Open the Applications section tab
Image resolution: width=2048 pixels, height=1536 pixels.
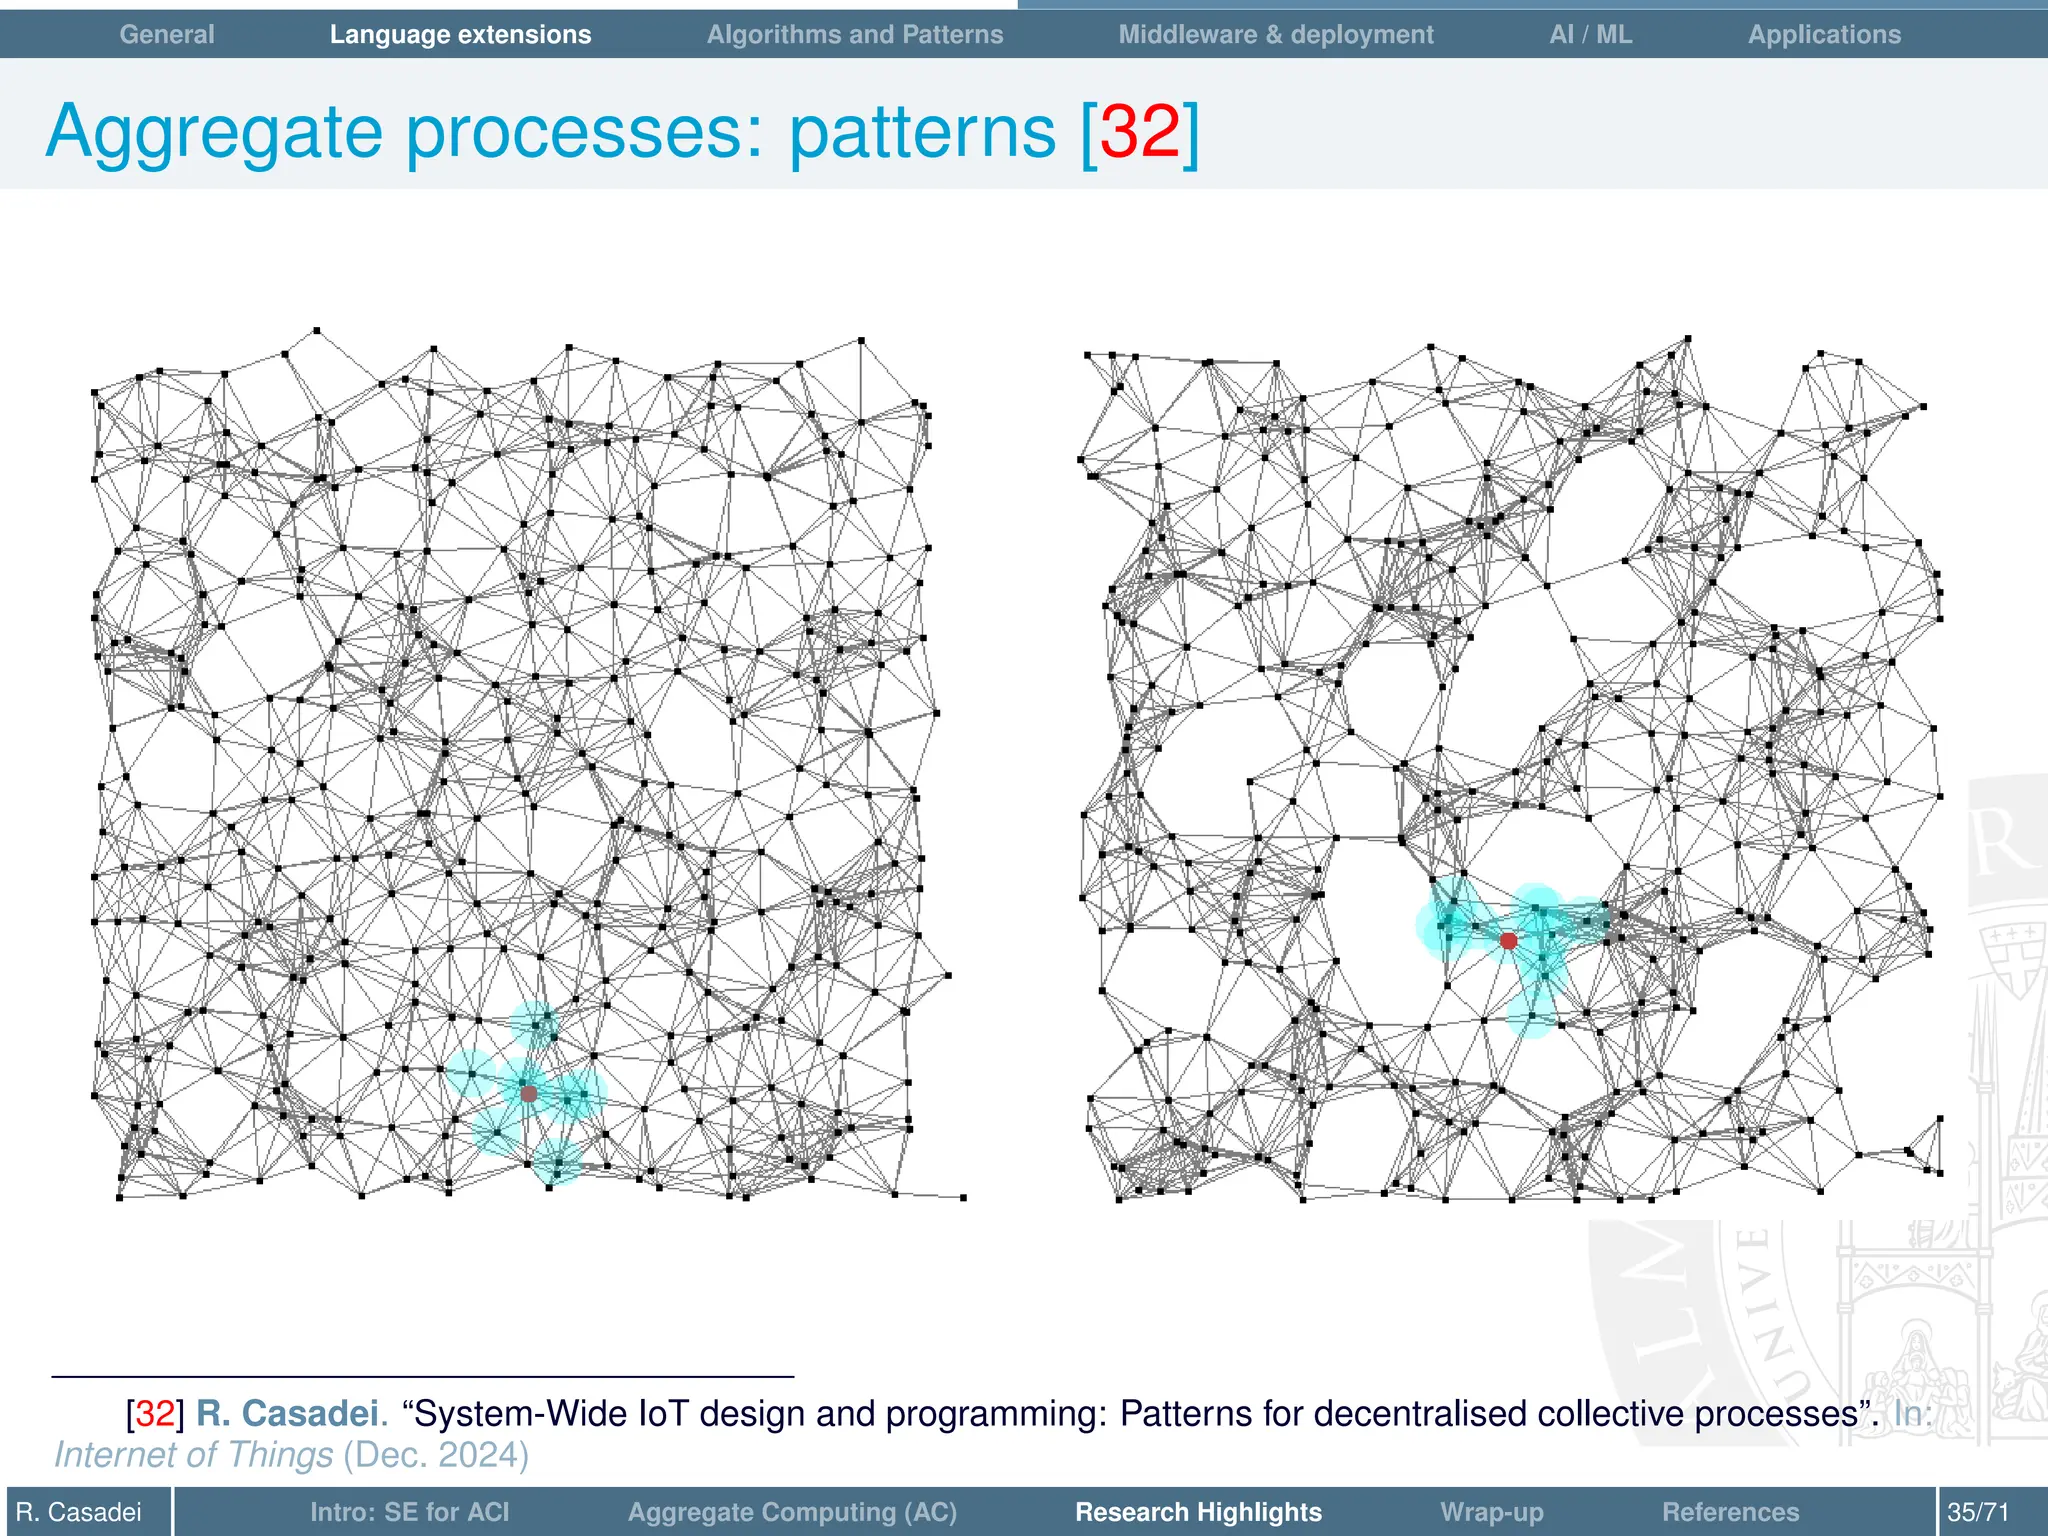[x=1824, y=34]
